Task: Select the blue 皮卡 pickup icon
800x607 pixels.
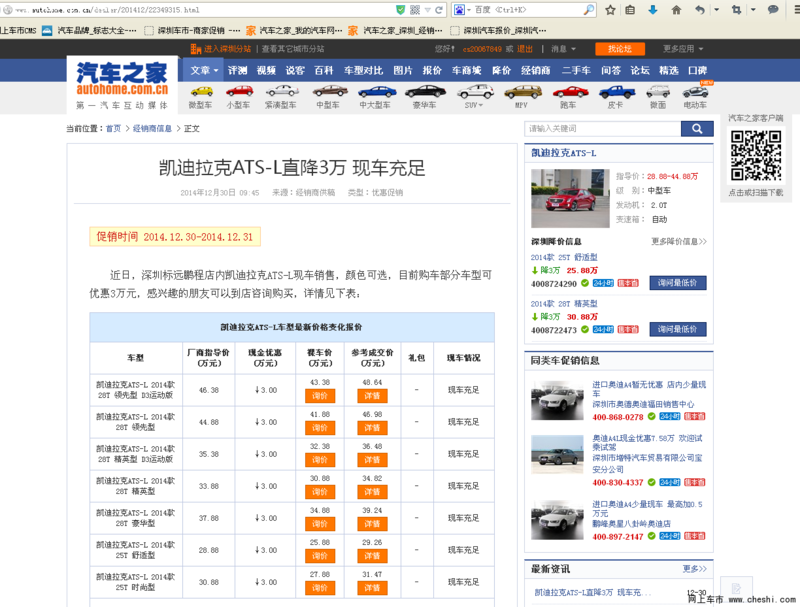Action: point(617,92)
